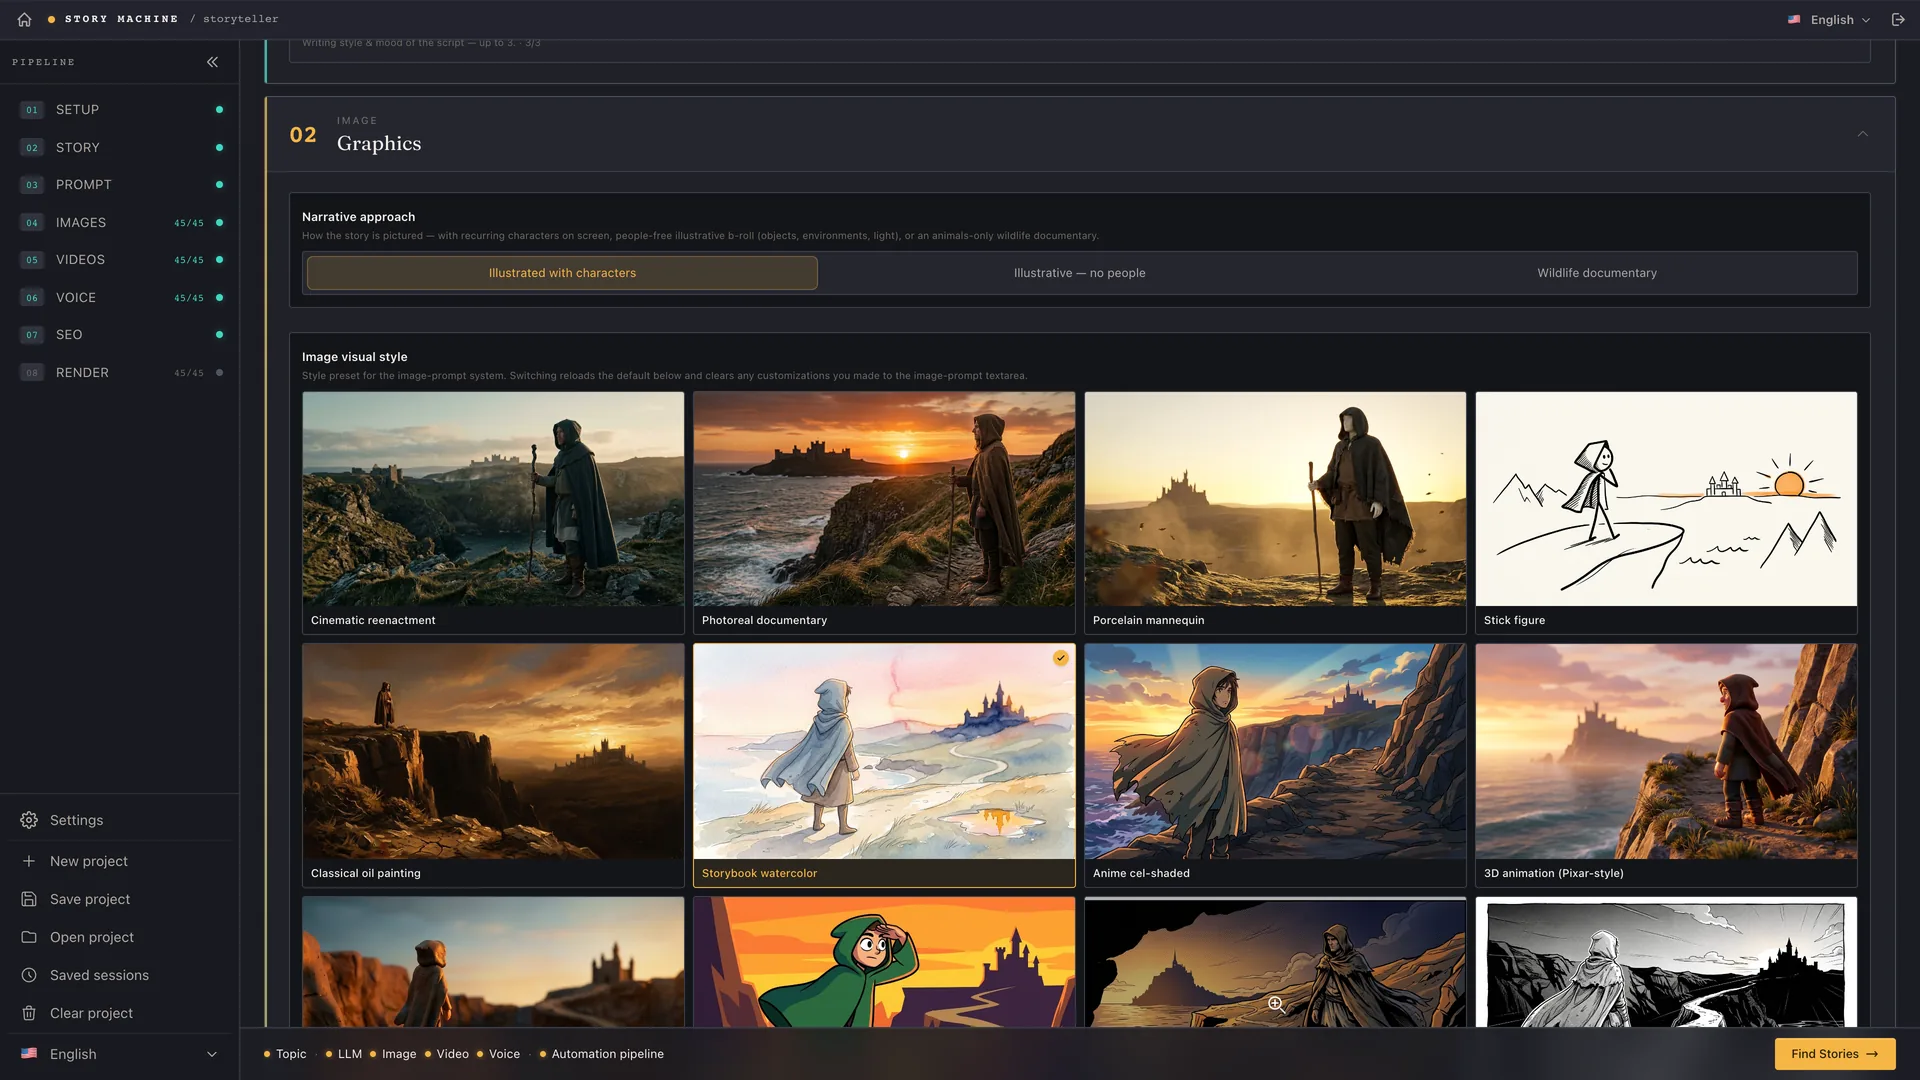Click the Find Stories button

coord(1834,1054)
